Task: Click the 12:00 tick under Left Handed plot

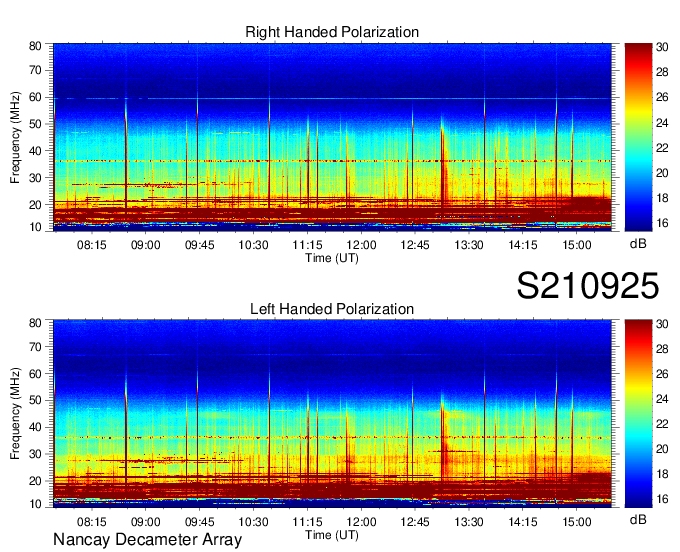Action: [361, 522]
